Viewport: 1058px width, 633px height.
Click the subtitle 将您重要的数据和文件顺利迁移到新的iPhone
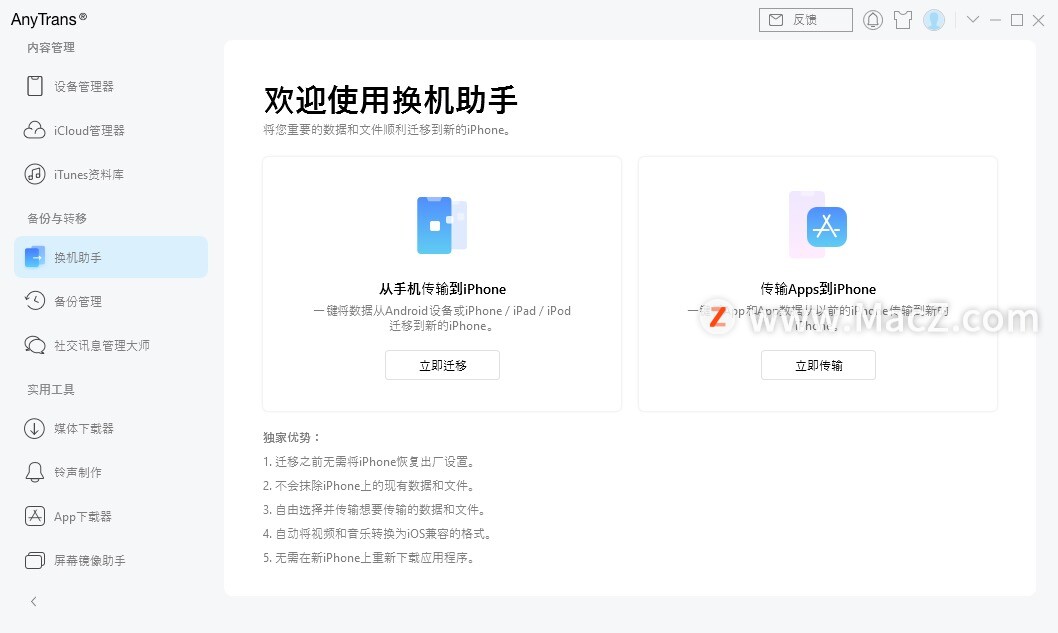coord(387,130)
